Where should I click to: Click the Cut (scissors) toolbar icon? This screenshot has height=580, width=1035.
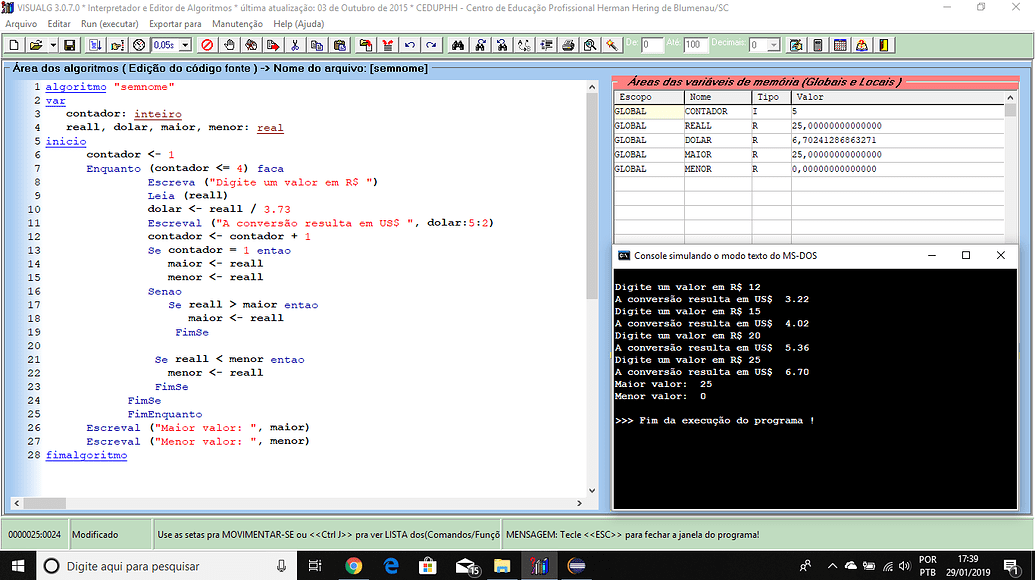pyautogui.click(x=295, y=45)
